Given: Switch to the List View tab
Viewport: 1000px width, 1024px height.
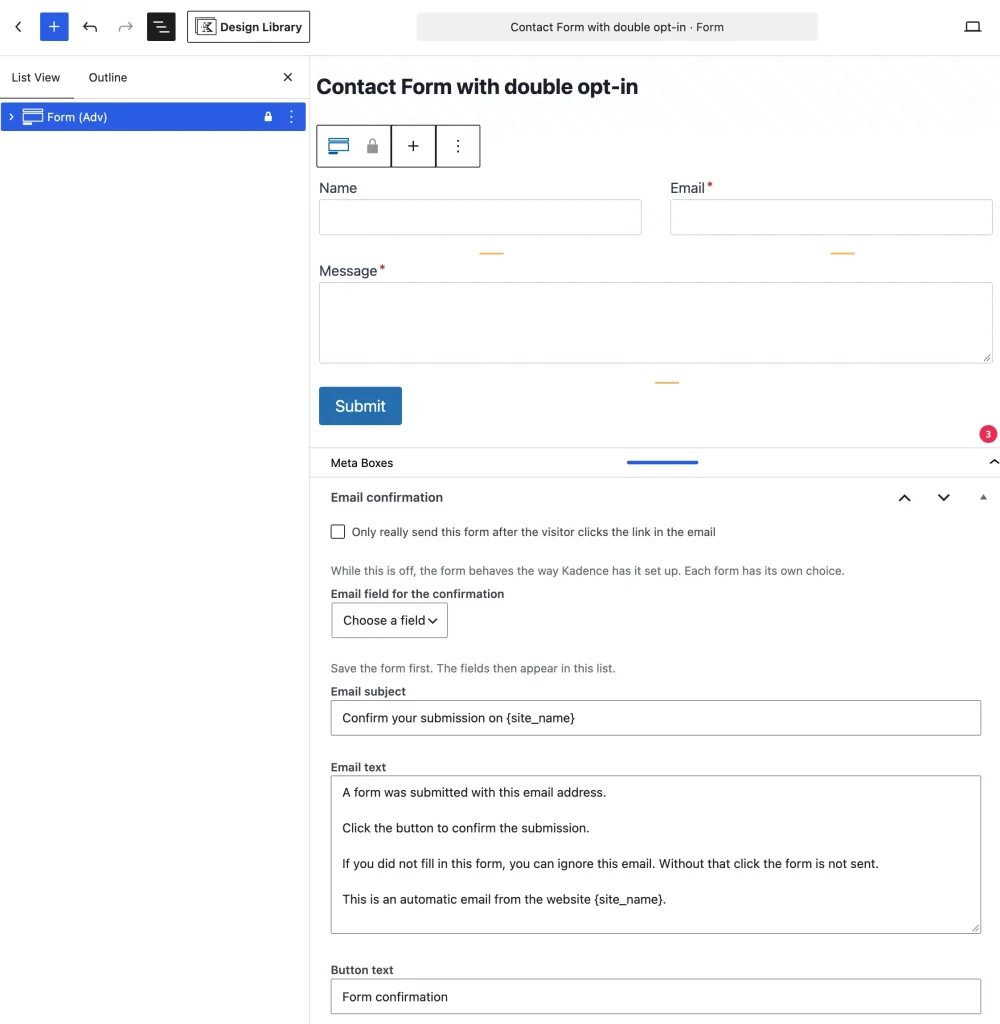Looking at the screenshot, I should [x=36, y=78].
